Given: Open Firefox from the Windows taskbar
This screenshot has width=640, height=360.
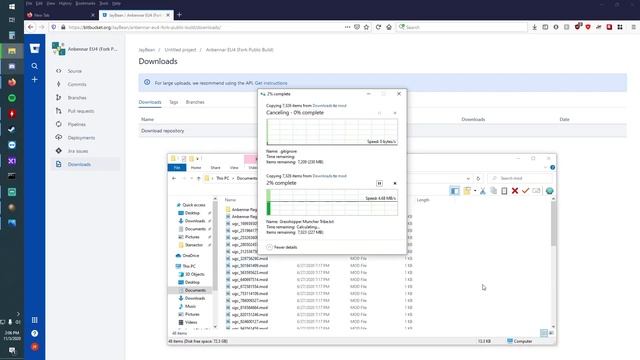Looking at the screenshot, I should pos(12,82).
